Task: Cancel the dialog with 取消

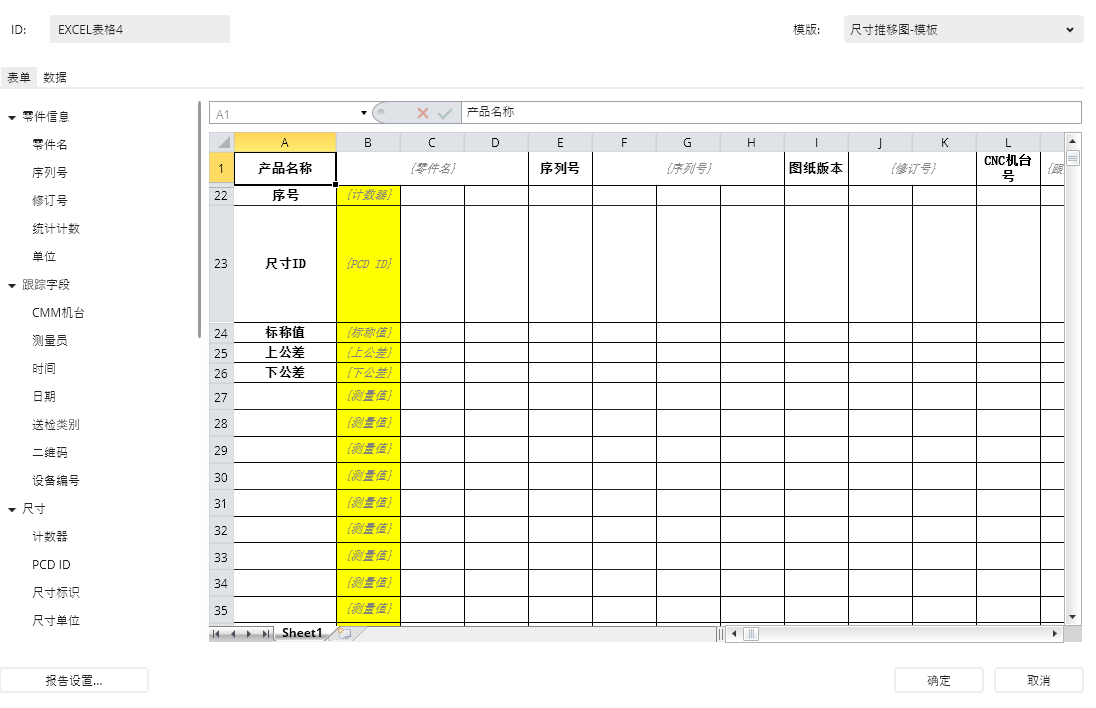Action: click(1040, 679)
